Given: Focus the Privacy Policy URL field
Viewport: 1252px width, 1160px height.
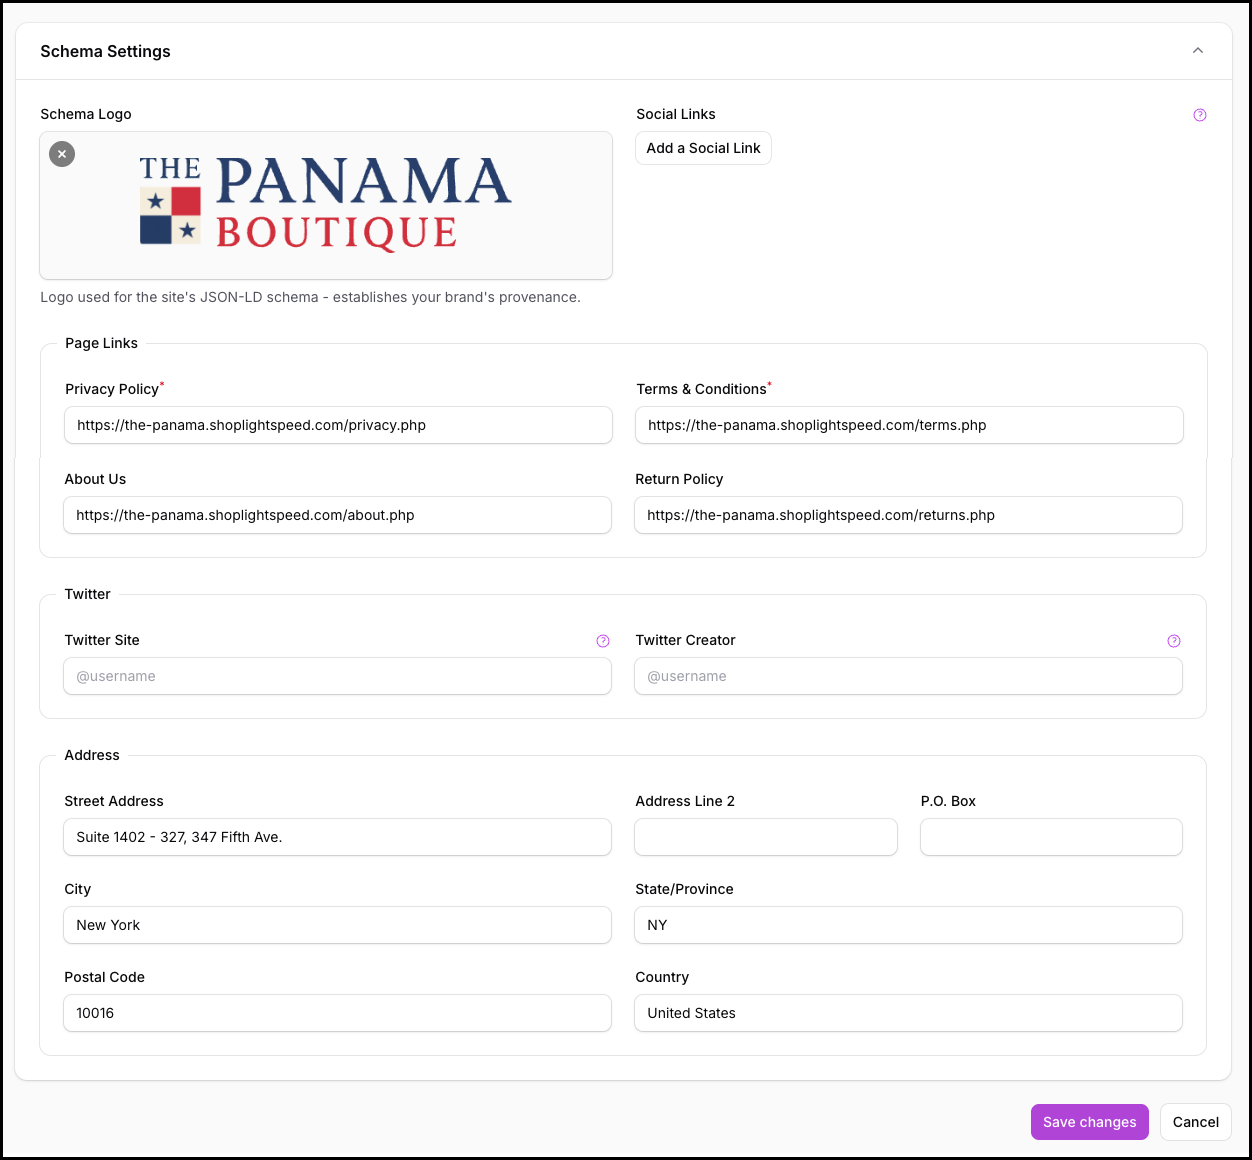Looking at the screenshot, I should coord(338,425).
